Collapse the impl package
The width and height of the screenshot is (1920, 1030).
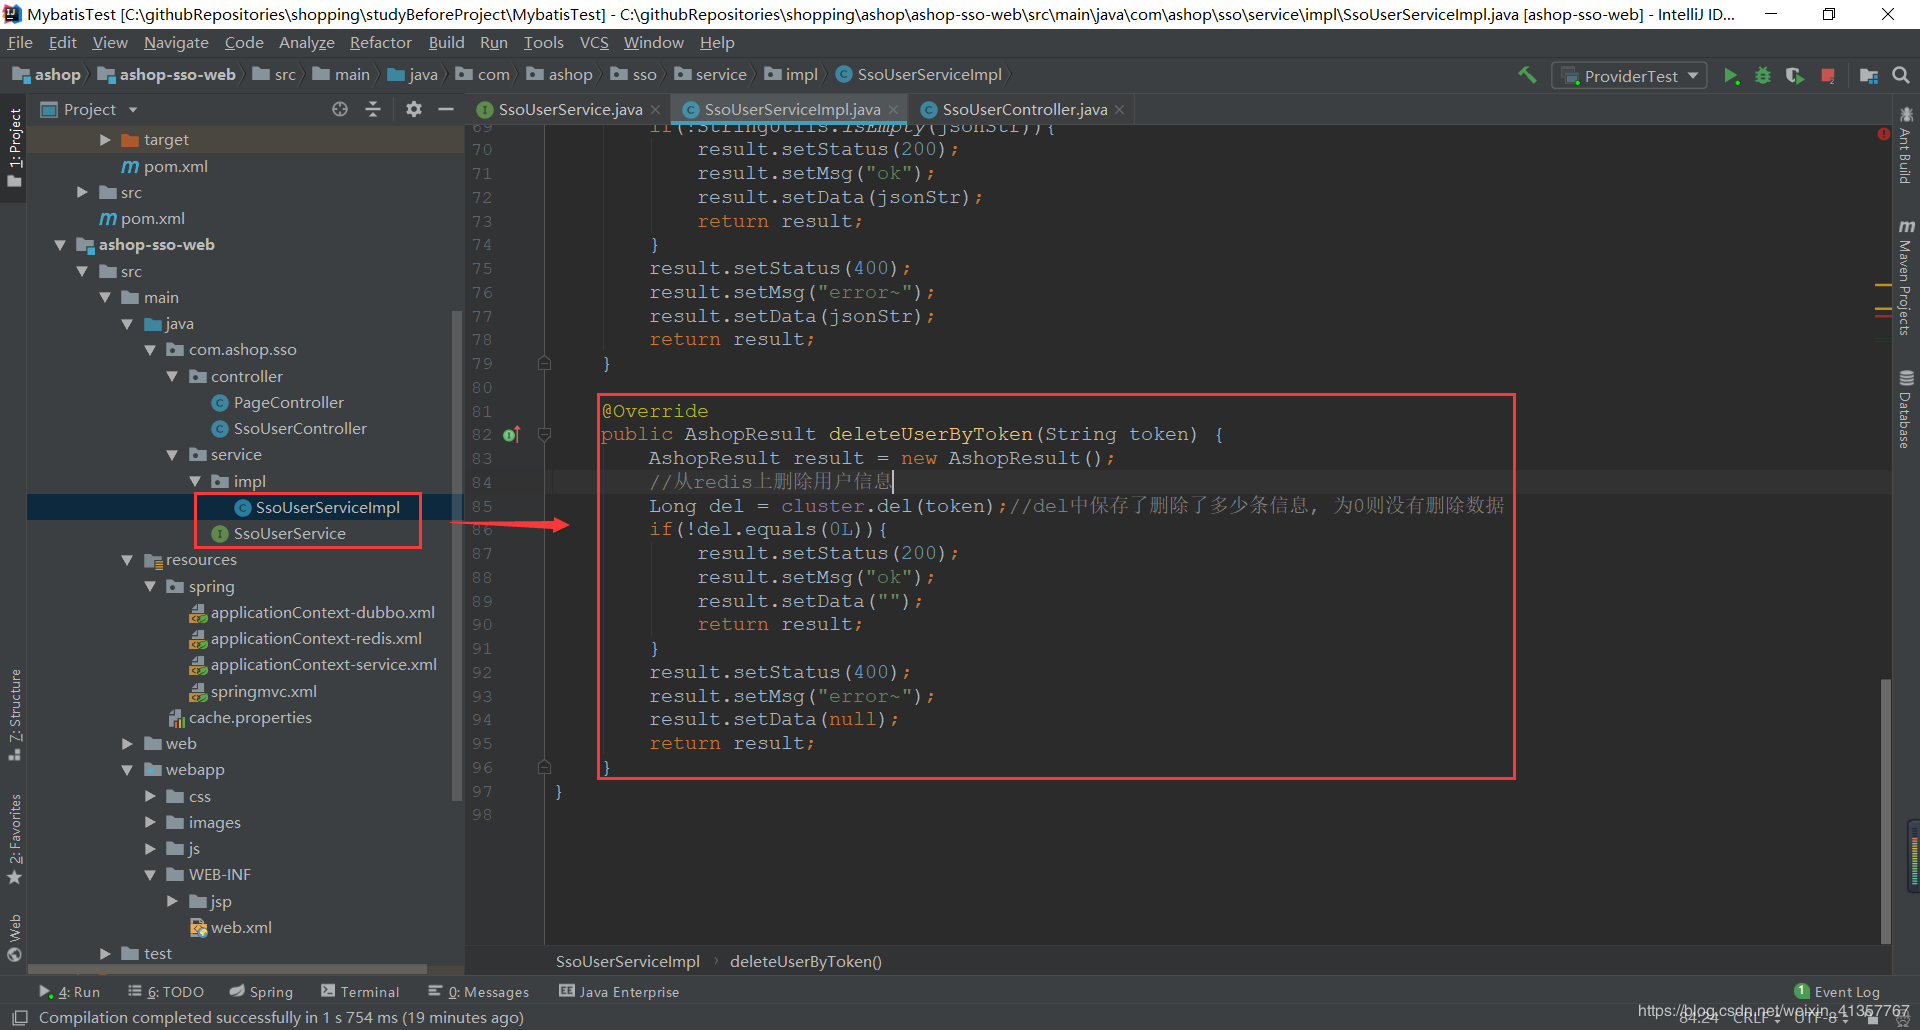click(195, 482)
